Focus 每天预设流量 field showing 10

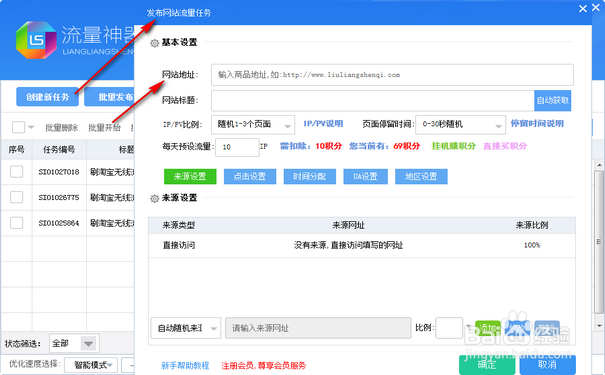237,147
